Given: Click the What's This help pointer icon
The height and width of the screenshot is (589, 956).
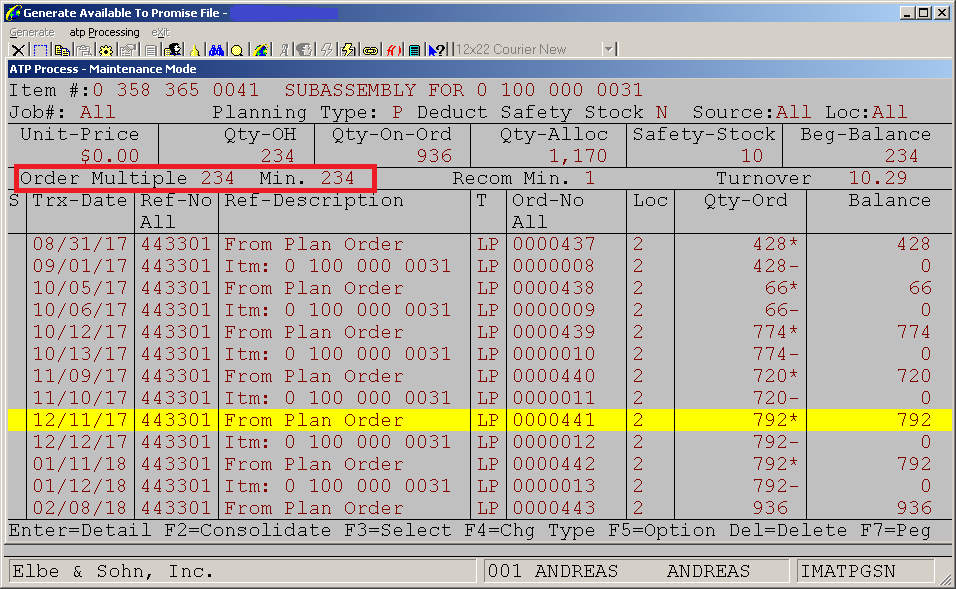Looking at the screenshot, I should [x=437, y=51].
